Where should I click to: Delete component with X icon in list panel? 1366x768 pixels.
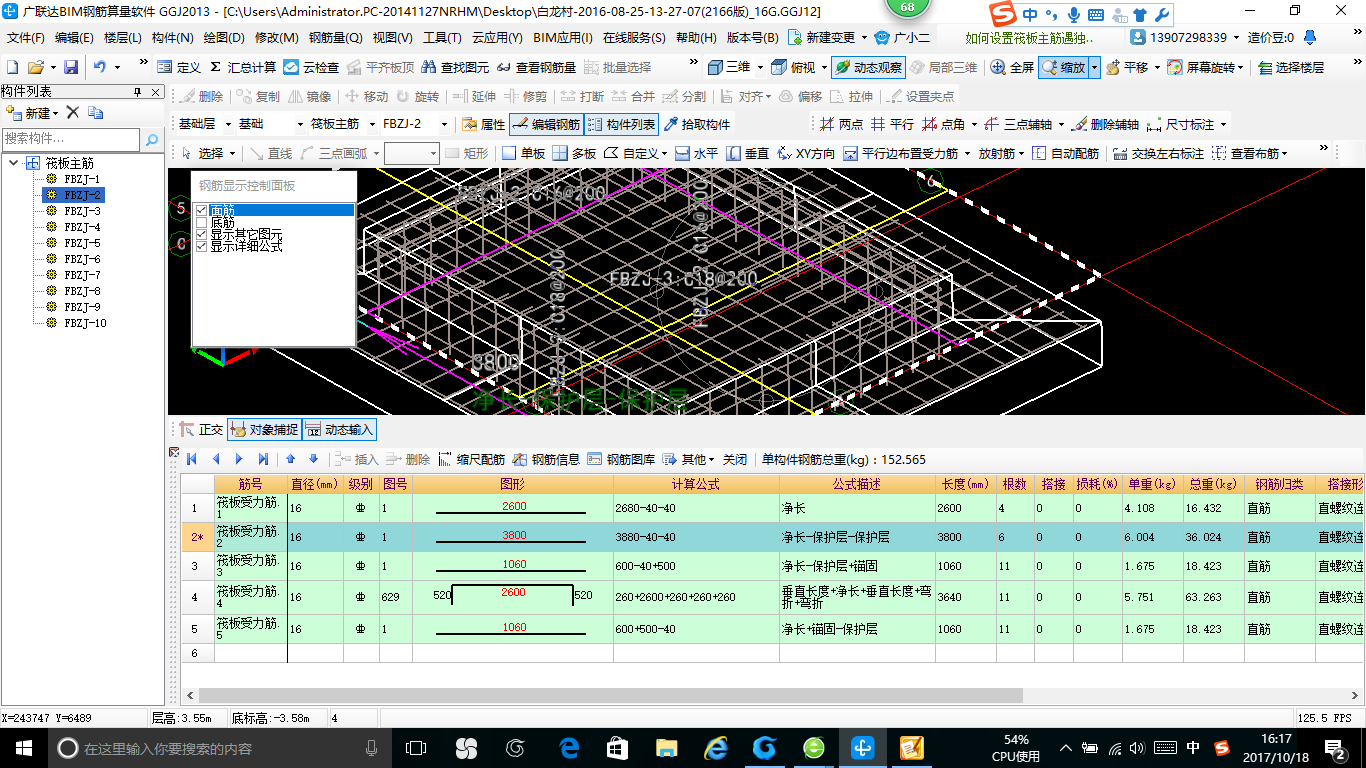click(72, 113)
